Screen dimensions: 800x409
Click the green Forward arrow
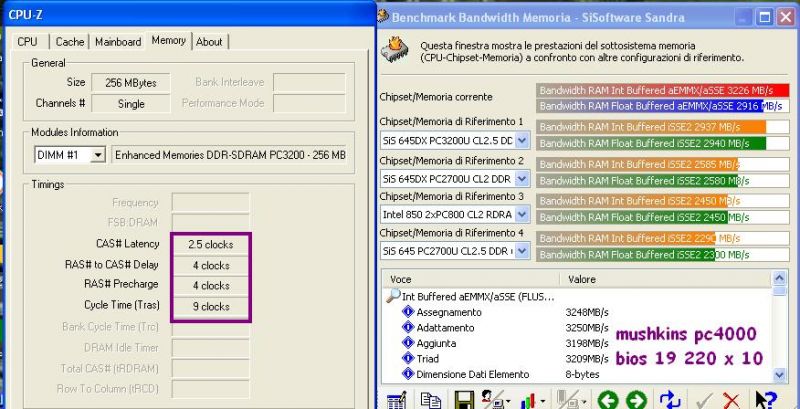(x=636, y=400)
